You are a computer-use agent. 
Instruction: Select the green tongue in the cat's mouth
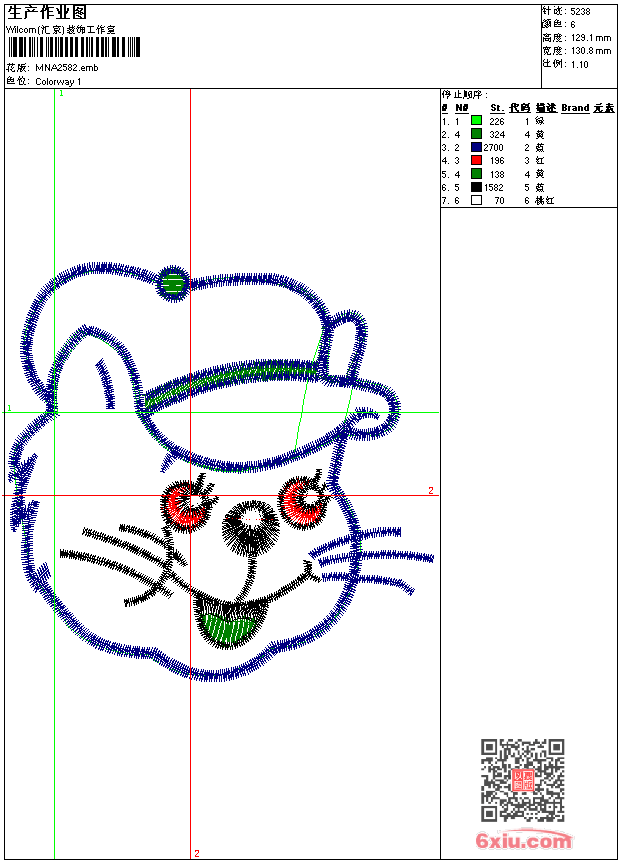coord(229,627)
